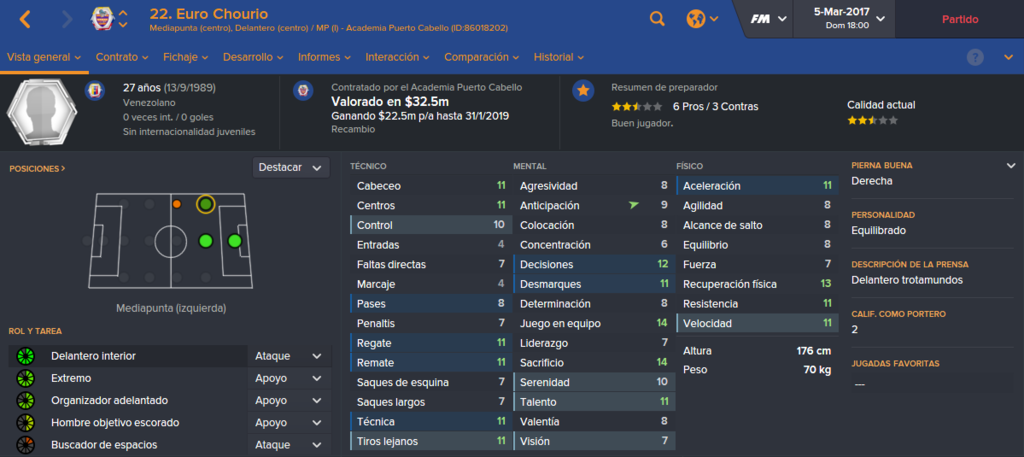Screen dimensions: 1024x457
Task: Click the orange back arrow
Action: [x=25, y=19]
